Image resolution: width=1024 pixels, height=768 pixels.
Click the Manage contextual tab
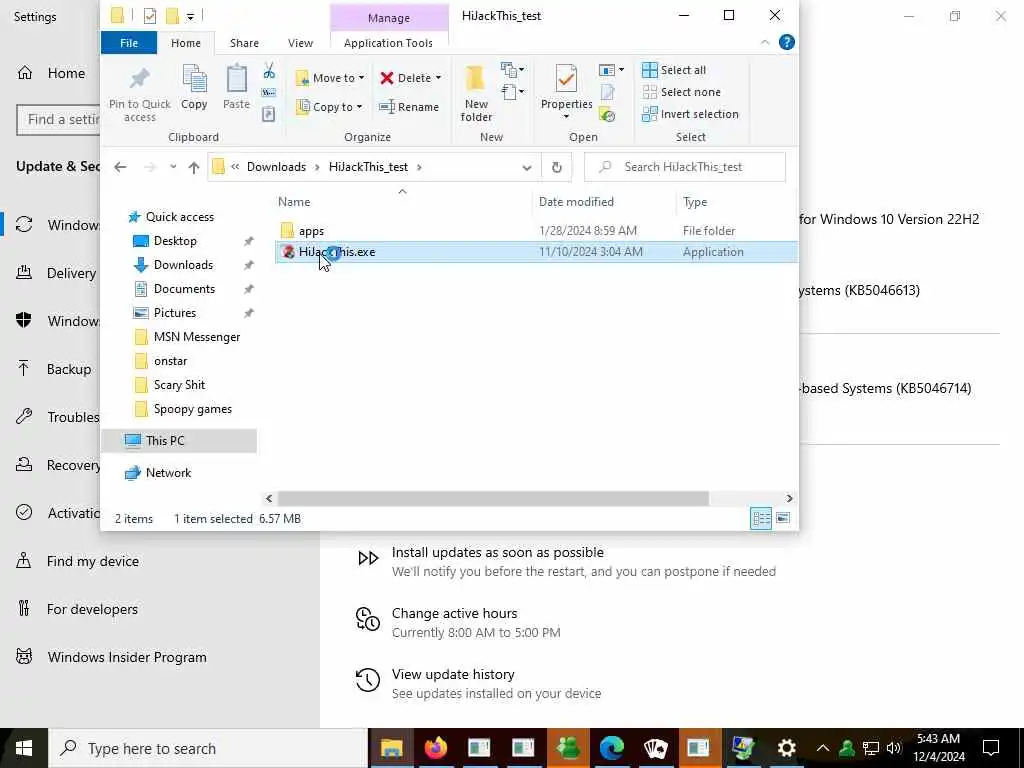(x=389, y=18)
